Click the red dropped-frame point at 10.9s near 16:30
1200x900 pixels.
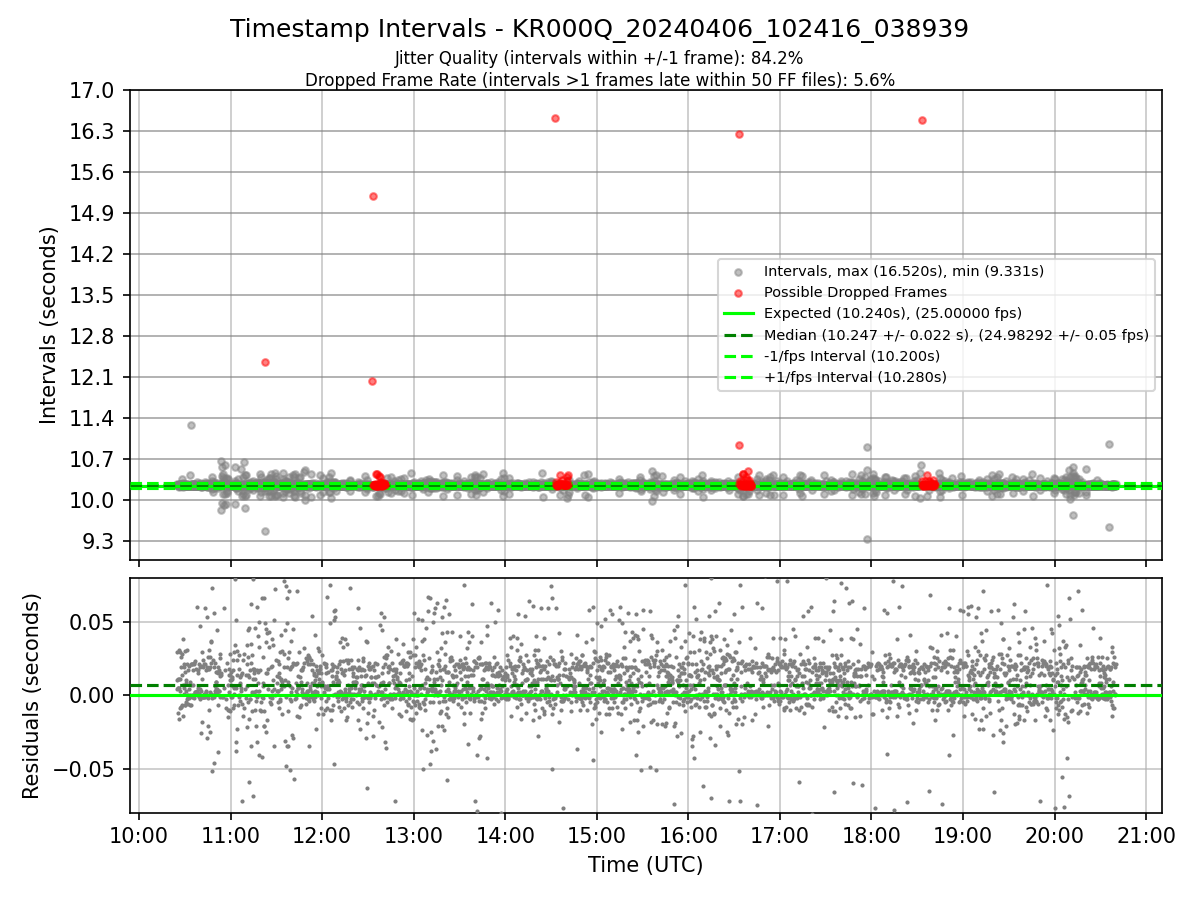[x=740, y=445]
